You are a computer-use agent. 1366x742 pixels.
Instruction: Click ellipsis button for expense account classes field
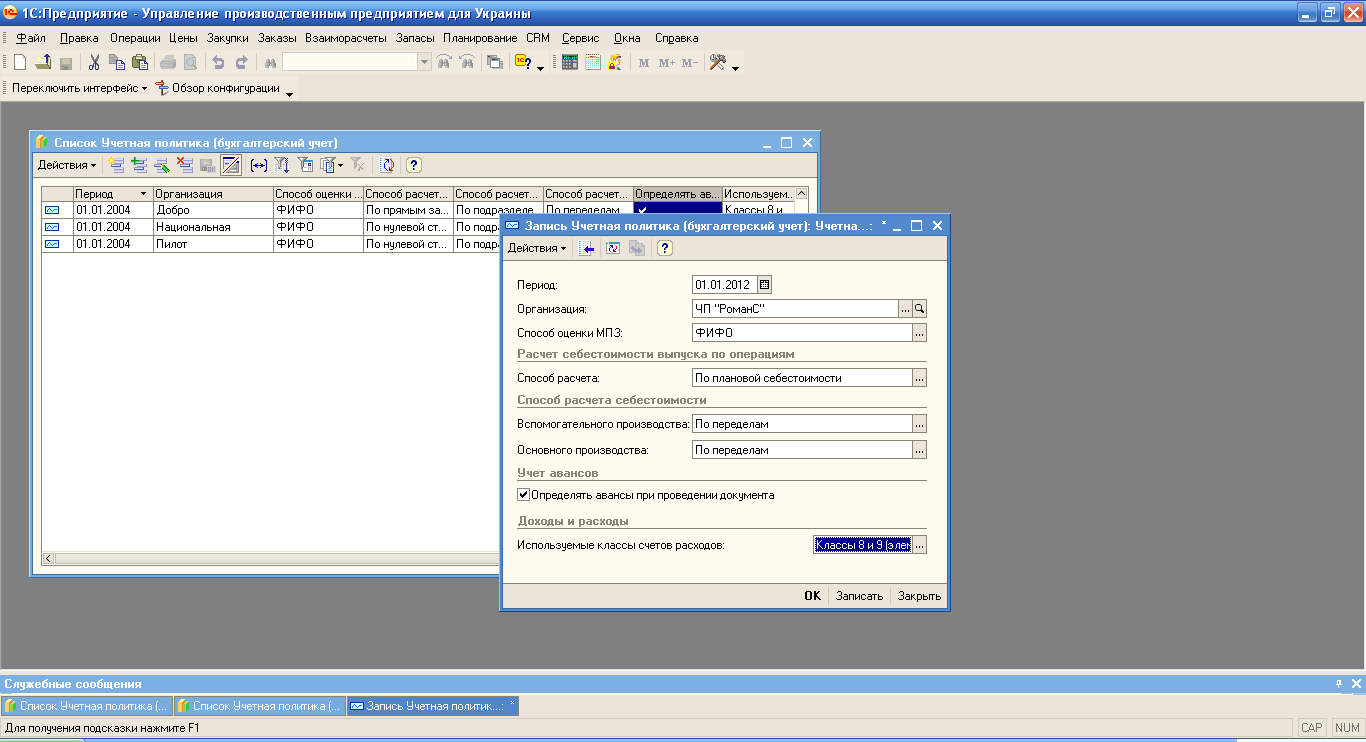tap(920, 545)
